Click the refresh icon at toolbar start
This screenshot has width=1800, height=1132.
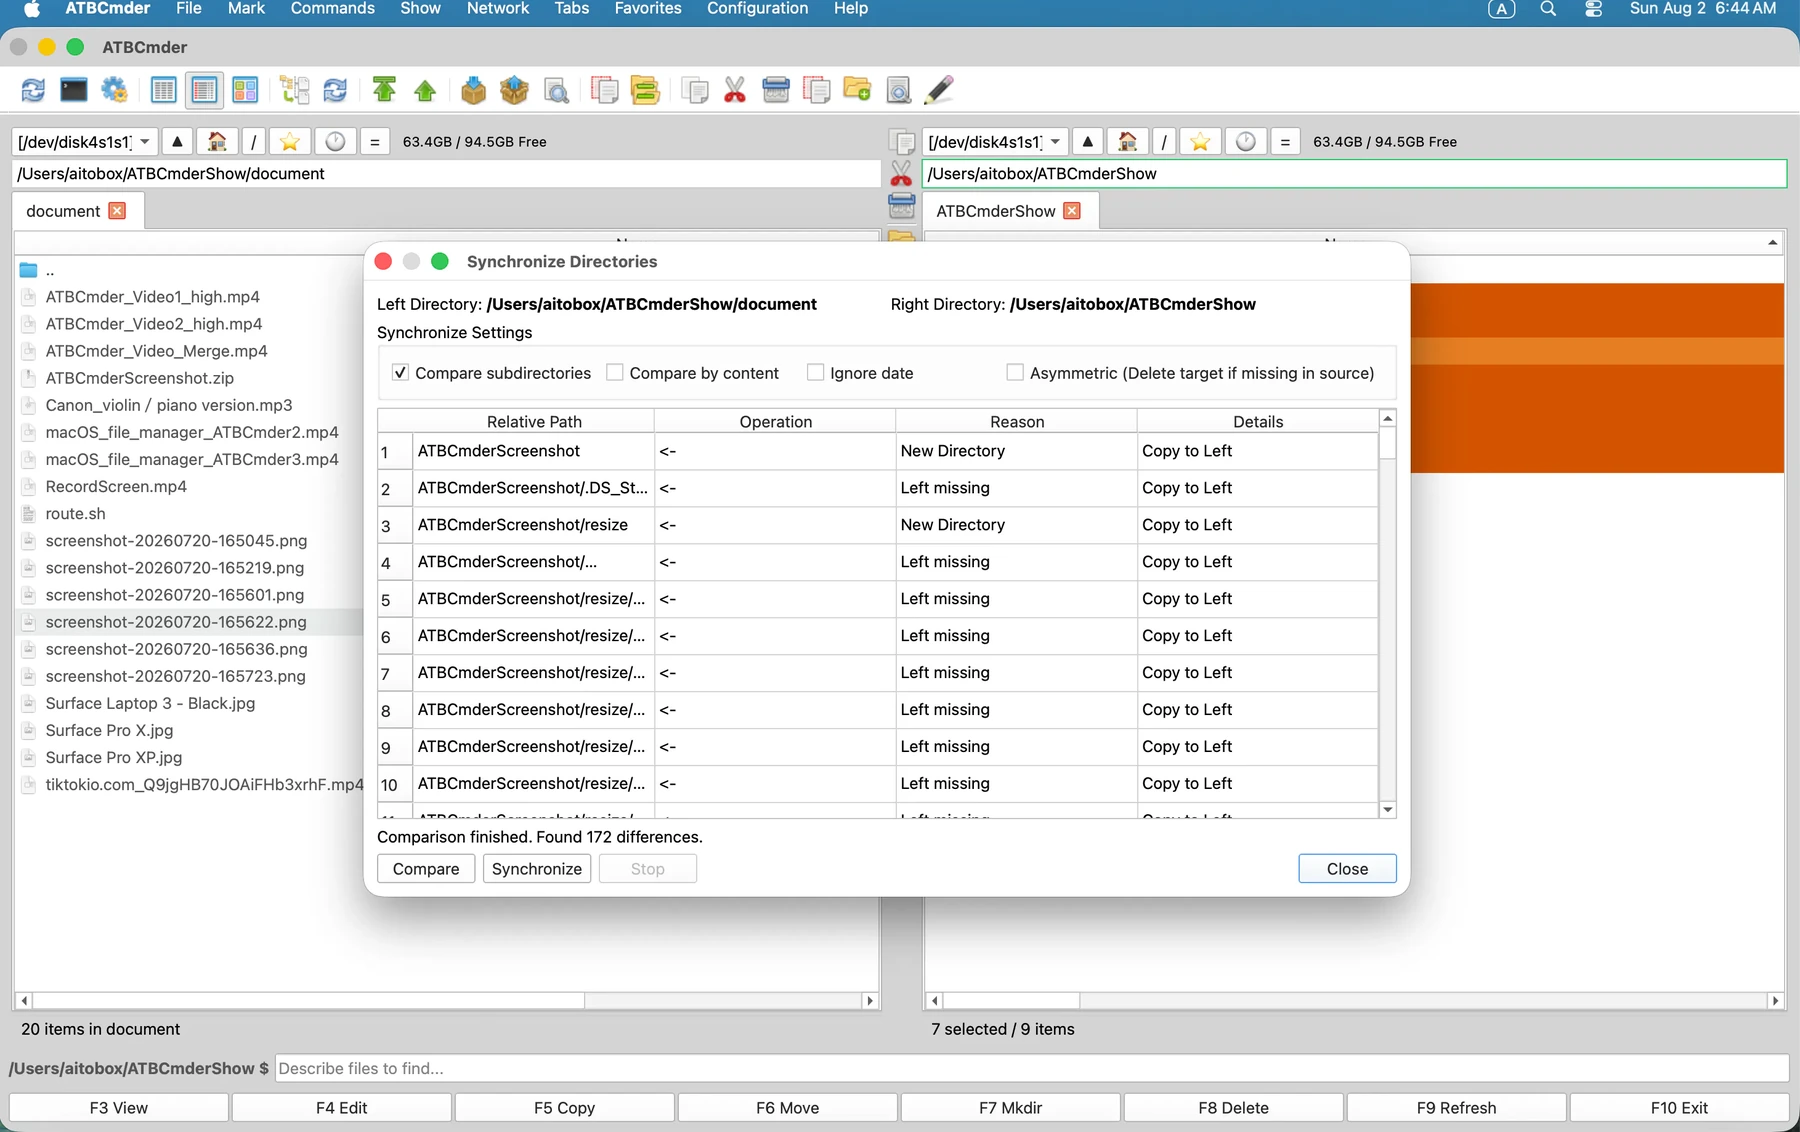tap(33, 90)
